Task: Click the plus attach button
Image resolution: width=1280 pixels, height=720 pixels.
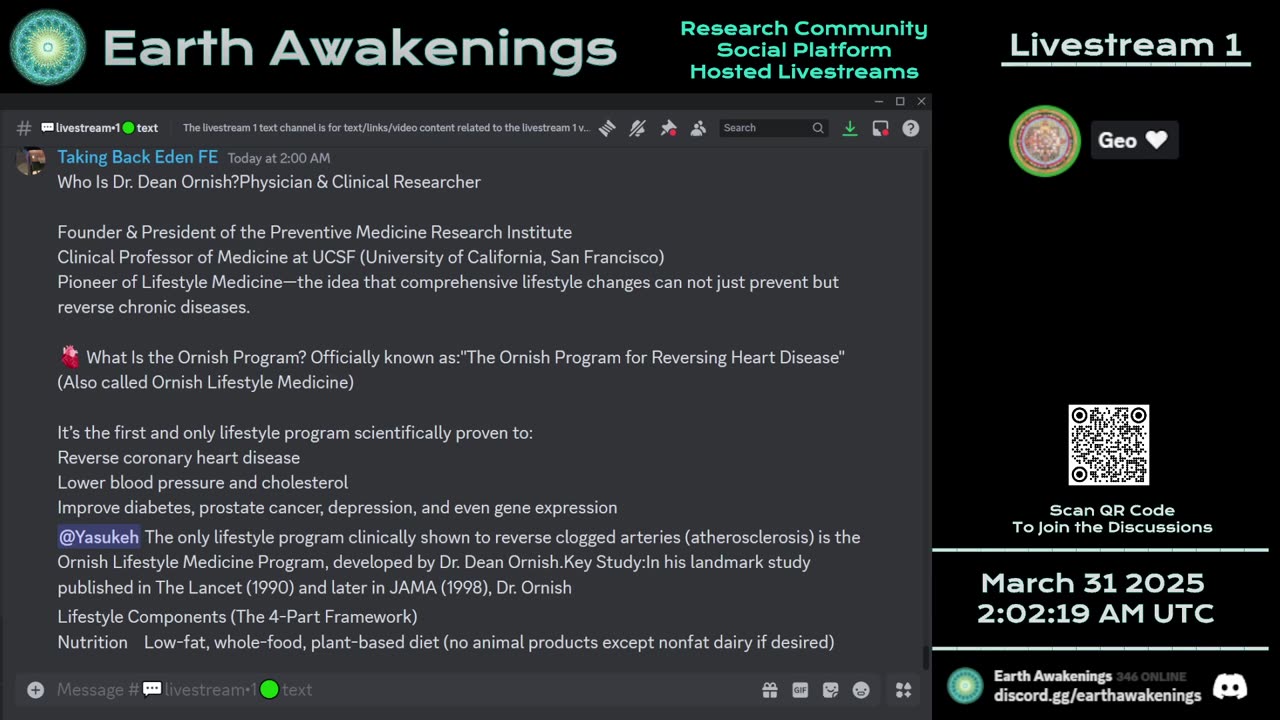Action: 35,690
